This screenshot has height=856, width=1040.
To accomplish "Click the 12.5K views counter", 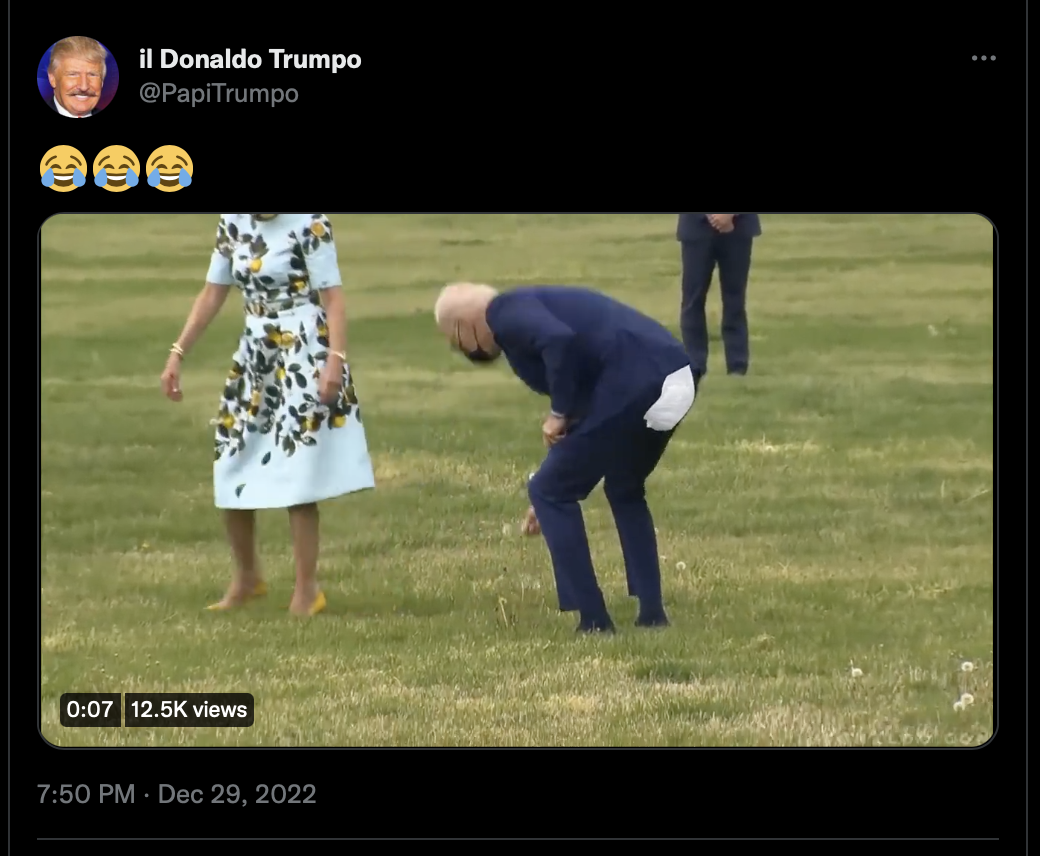I will [x=189, y=709].
